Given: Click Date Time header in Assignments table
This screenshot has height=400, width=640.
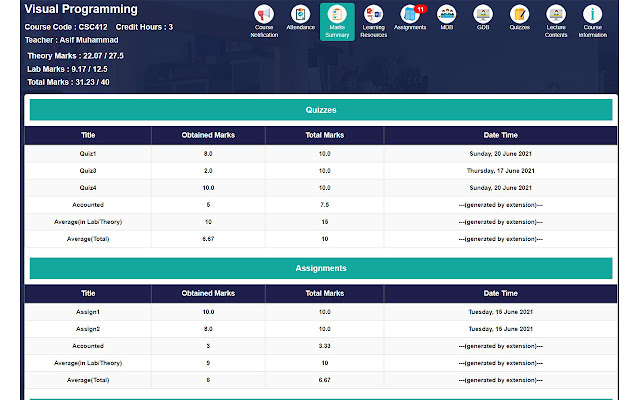Looking at the screenshot, I should [500, 294].
